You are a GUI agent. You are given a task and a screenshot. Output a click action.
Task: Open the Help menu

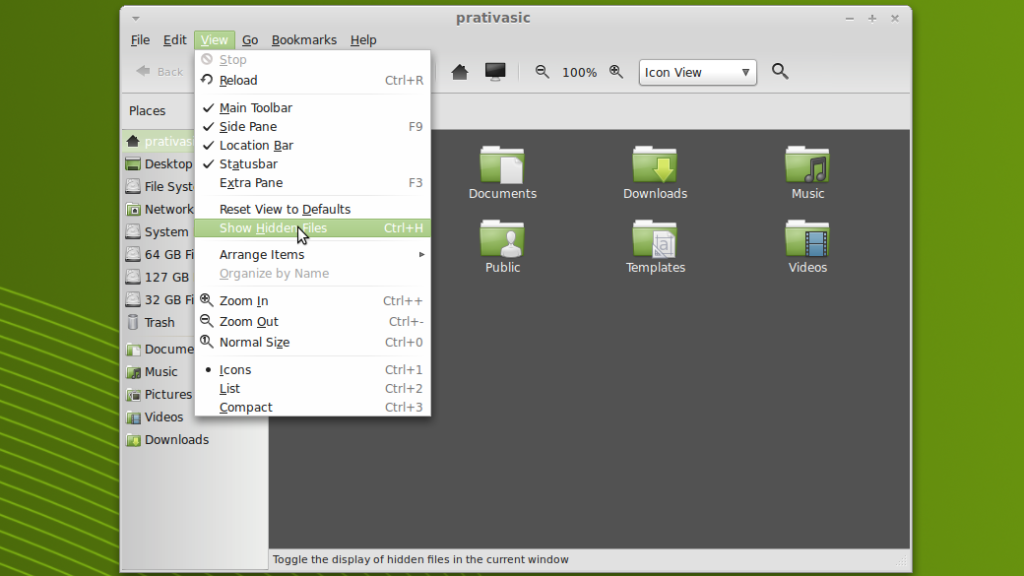[x=363, y=40]
